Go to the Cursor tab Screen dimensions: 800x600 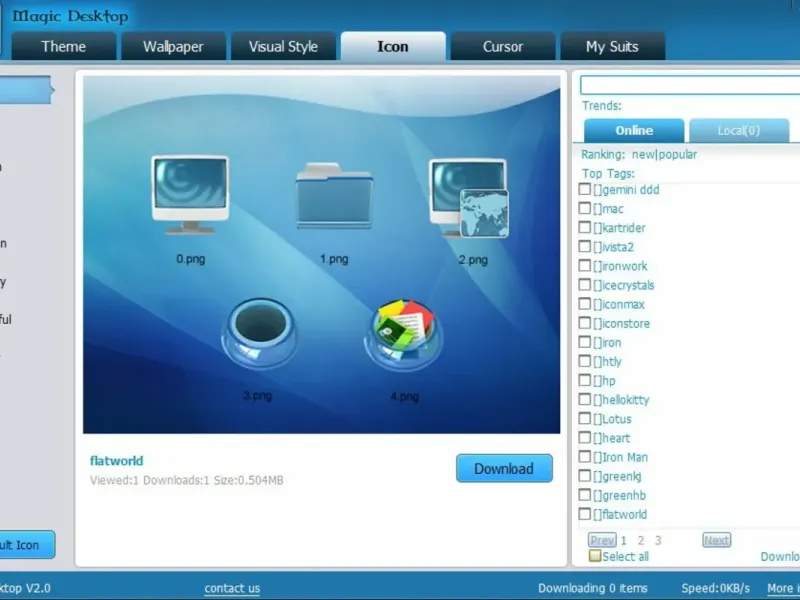503,46
